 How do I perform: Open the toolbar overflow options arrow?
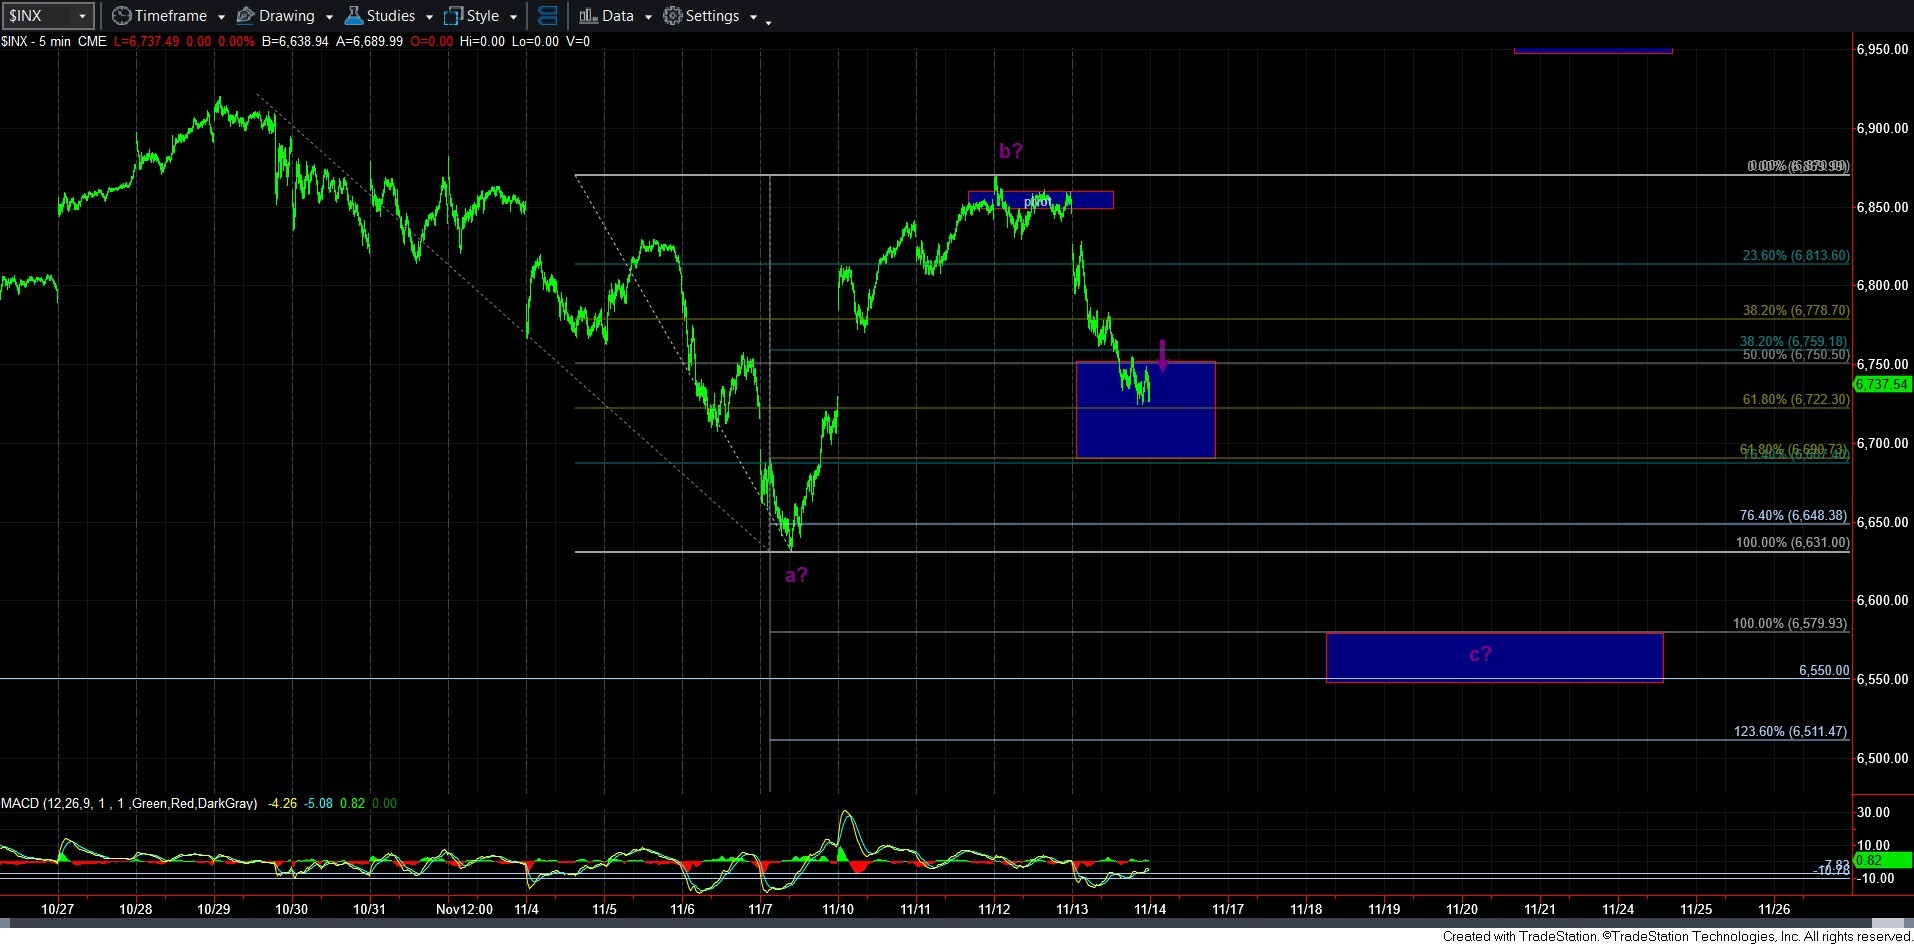(768, 22)
